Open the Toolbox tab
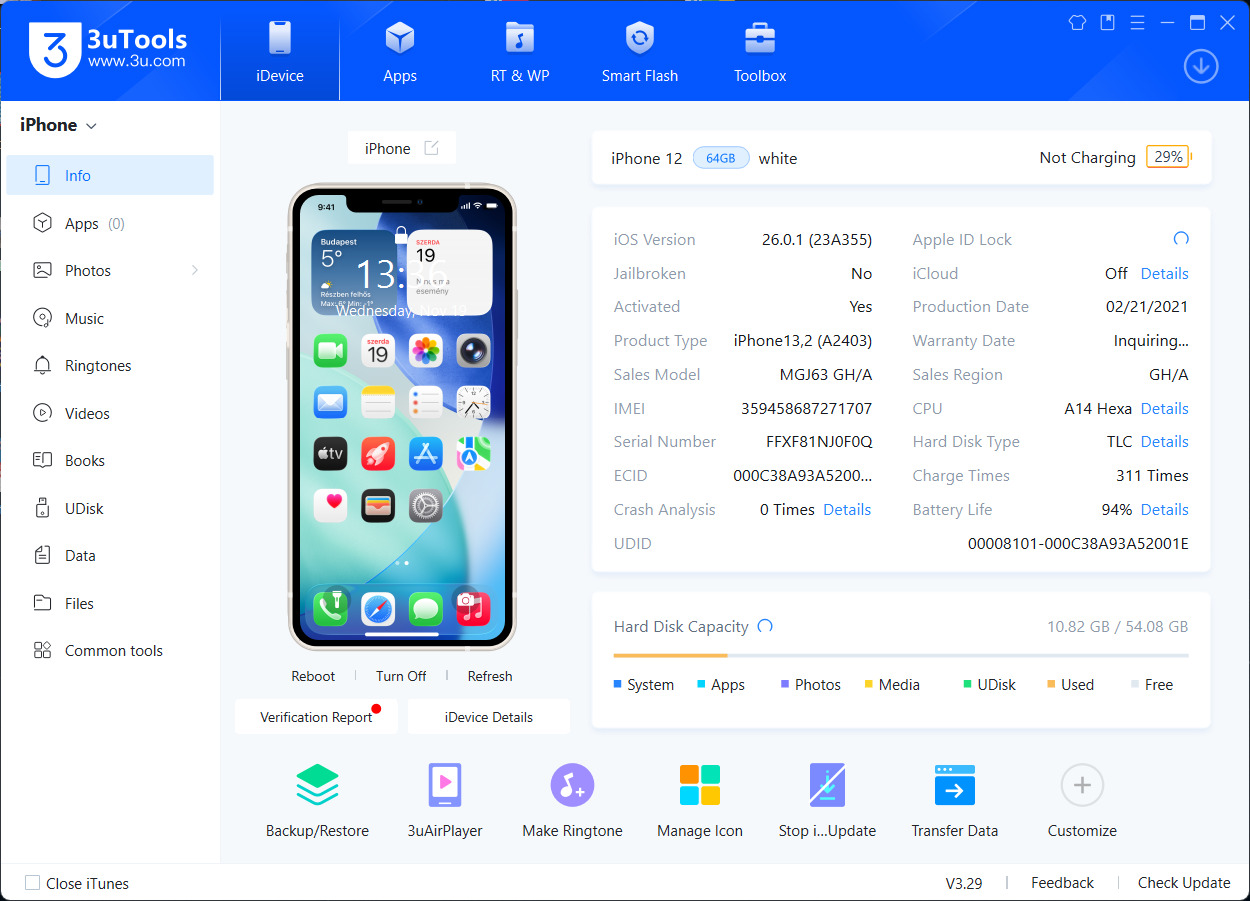 [760, 51]
